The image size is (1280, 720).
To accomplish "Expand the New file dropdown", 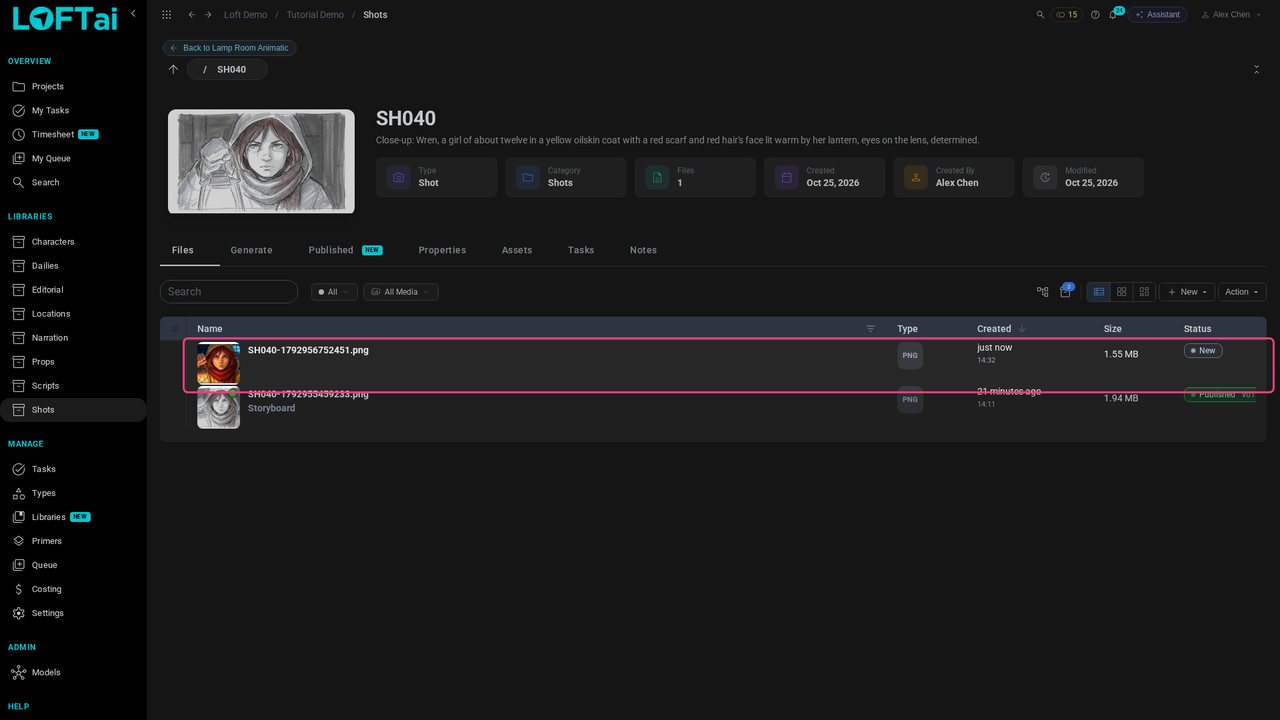I will pos(1187,292).
